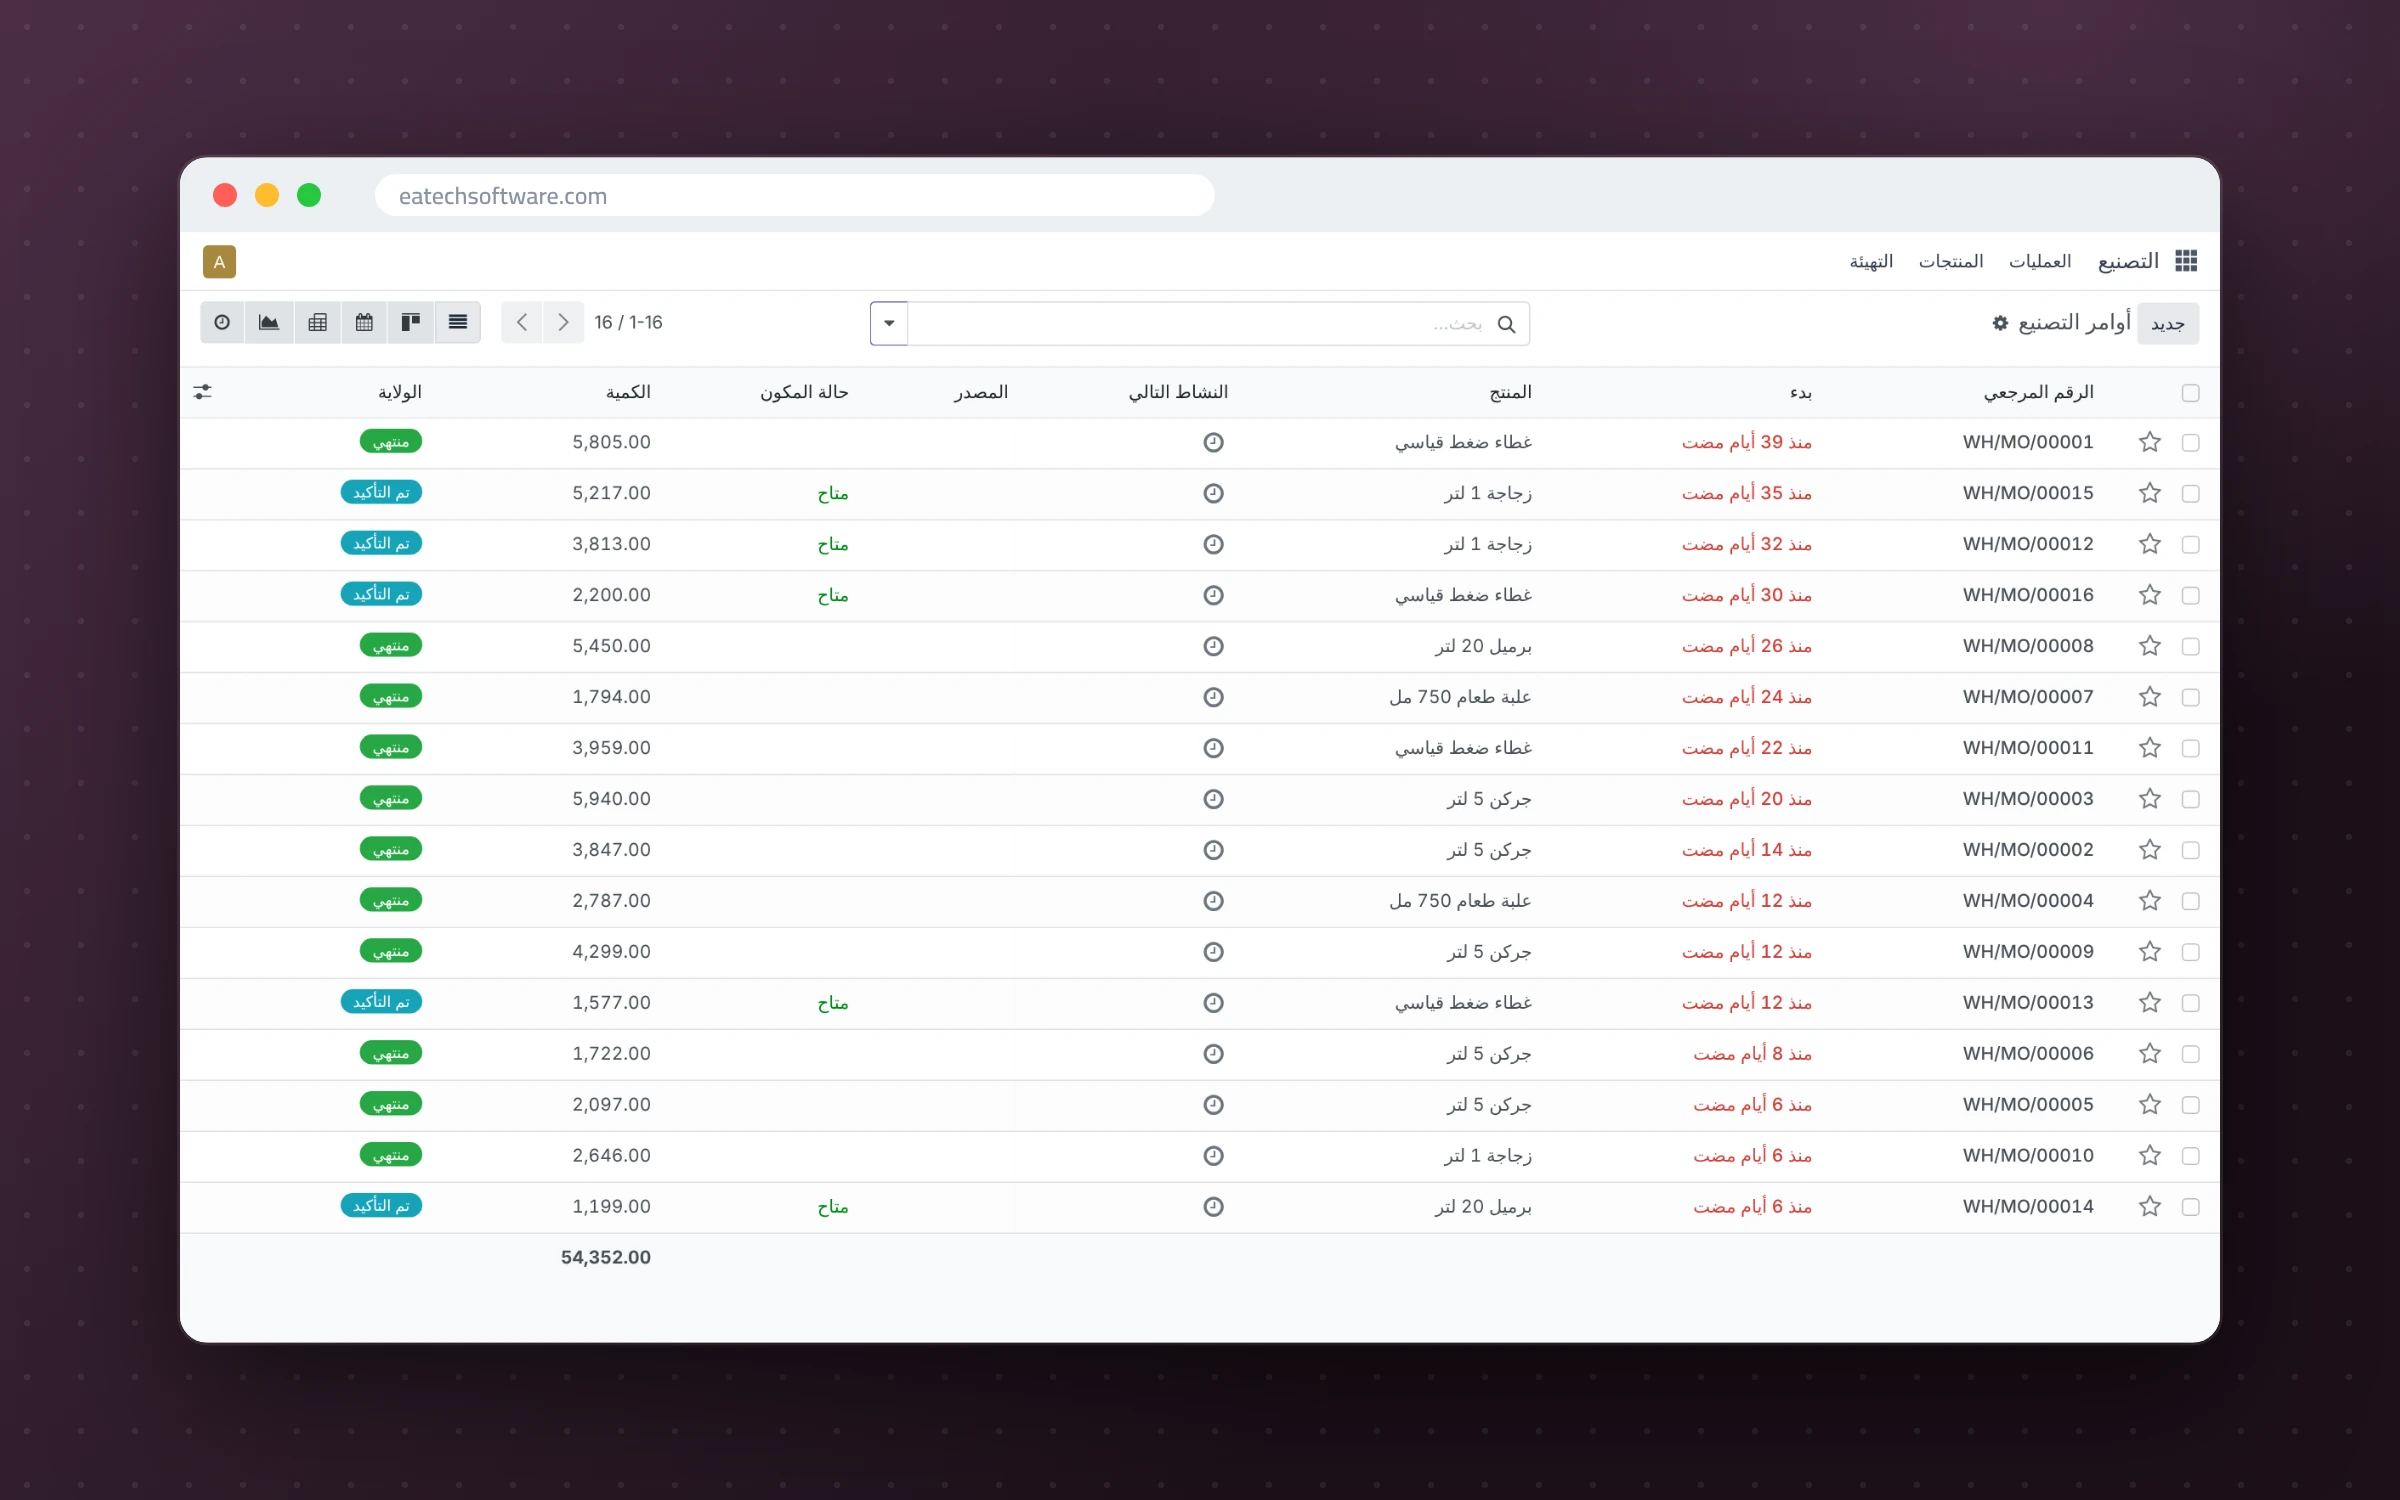Click quantity cell 5,940.00
Screen dimensions: 2400x1500
pyautogui.click(x=611, y=799)
